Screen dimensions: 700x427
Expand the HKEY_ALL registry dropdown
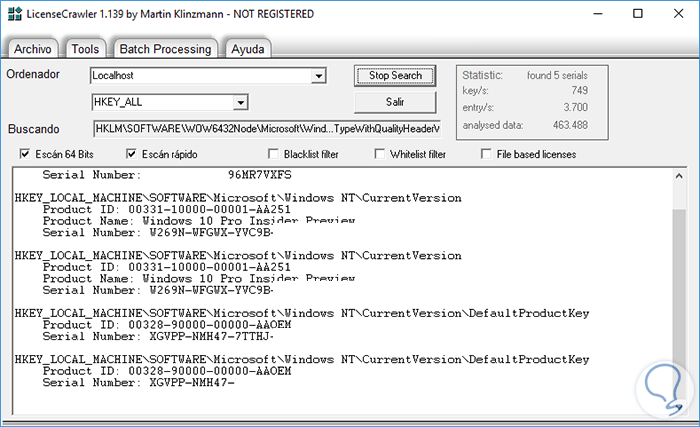[x=240, y=102]
